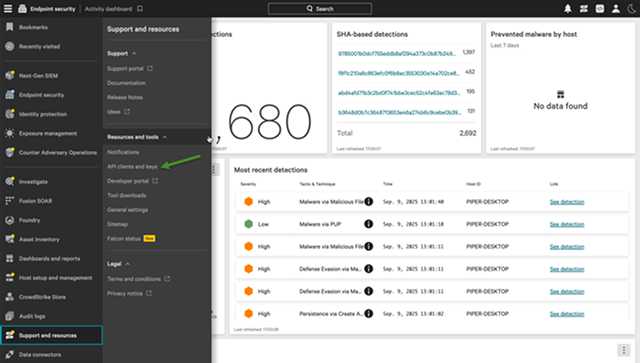This screenshot has height=363, width=640.
Task: Open the widget options three-dot menu at bottom right
Action: (x=623, y=350)
